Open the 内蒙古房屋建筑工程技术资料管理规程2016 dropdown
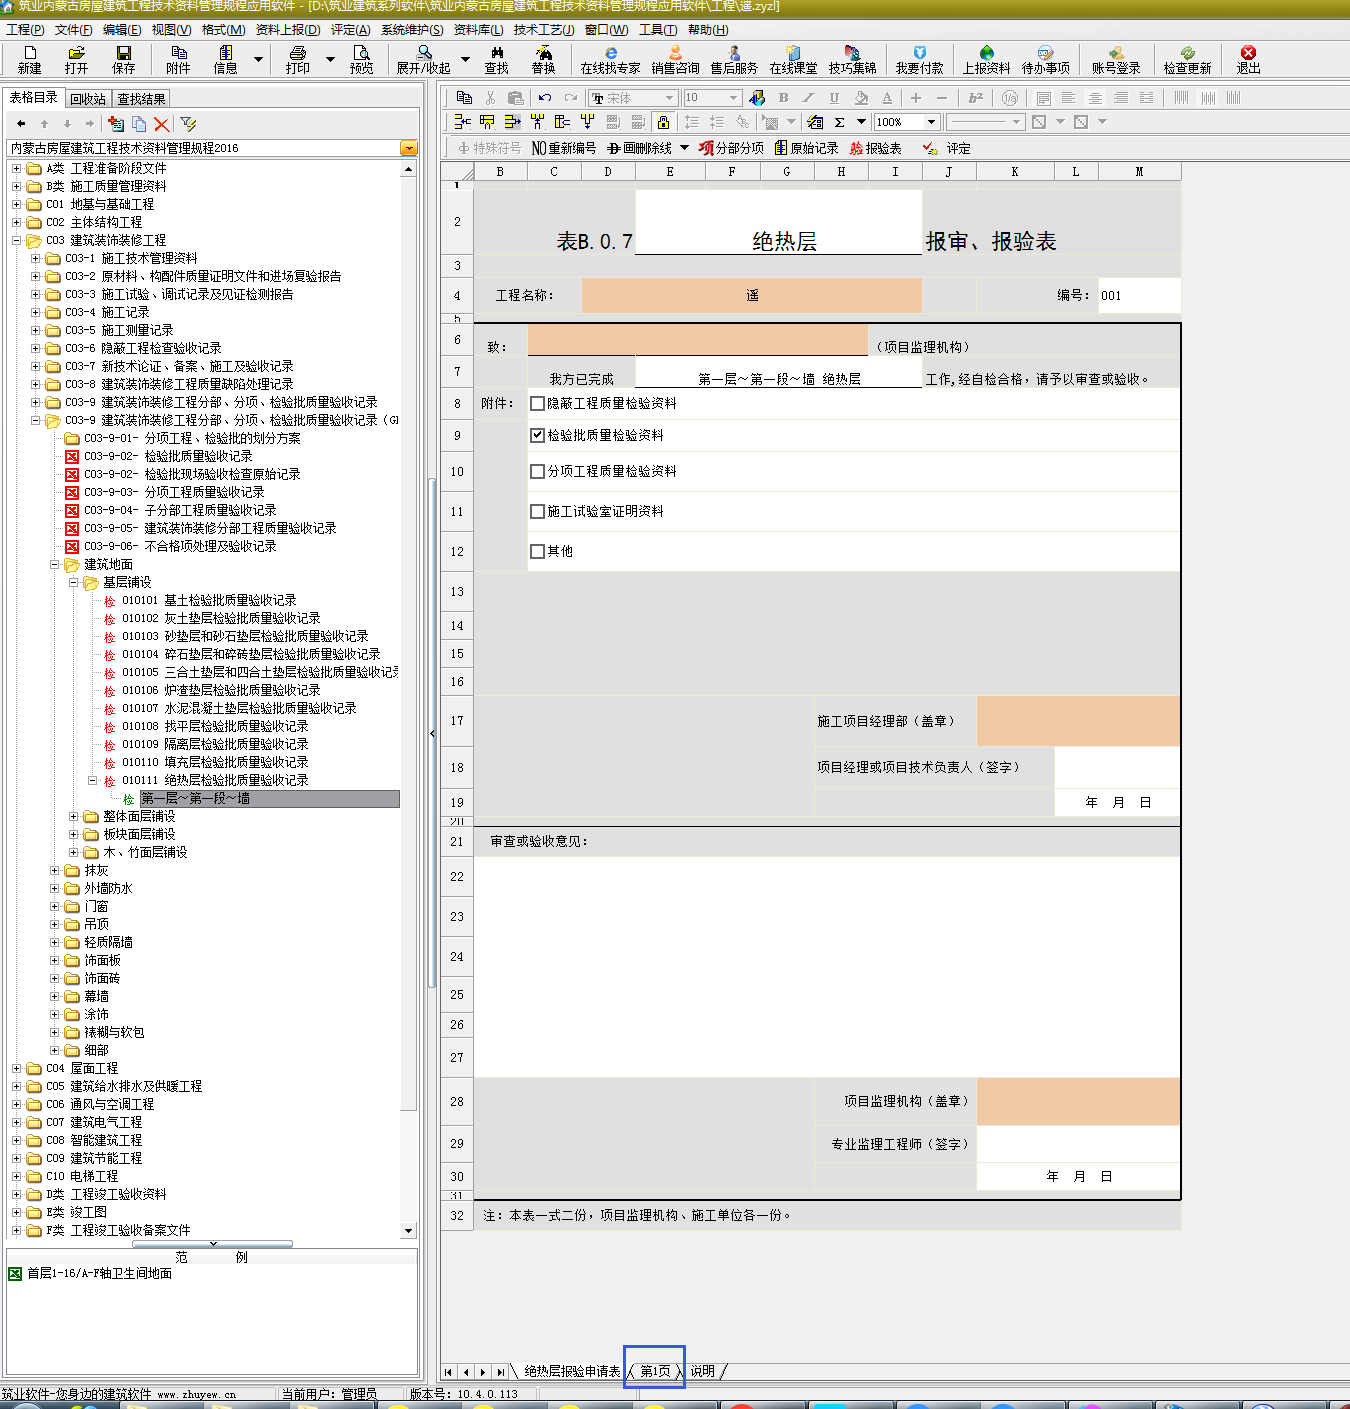The image size is (1350, 1409). tap(408, 148)
